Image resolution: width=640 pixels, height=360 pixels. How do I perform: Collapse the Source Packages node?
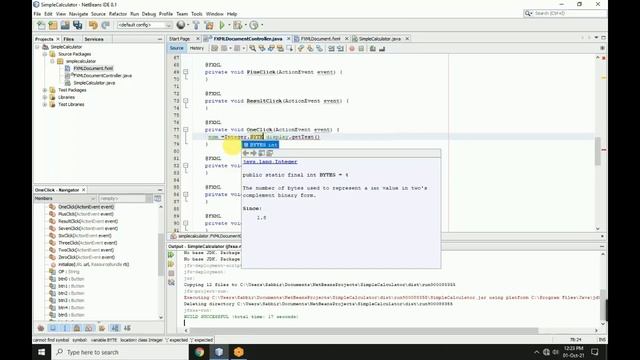[x=45, y=54]
